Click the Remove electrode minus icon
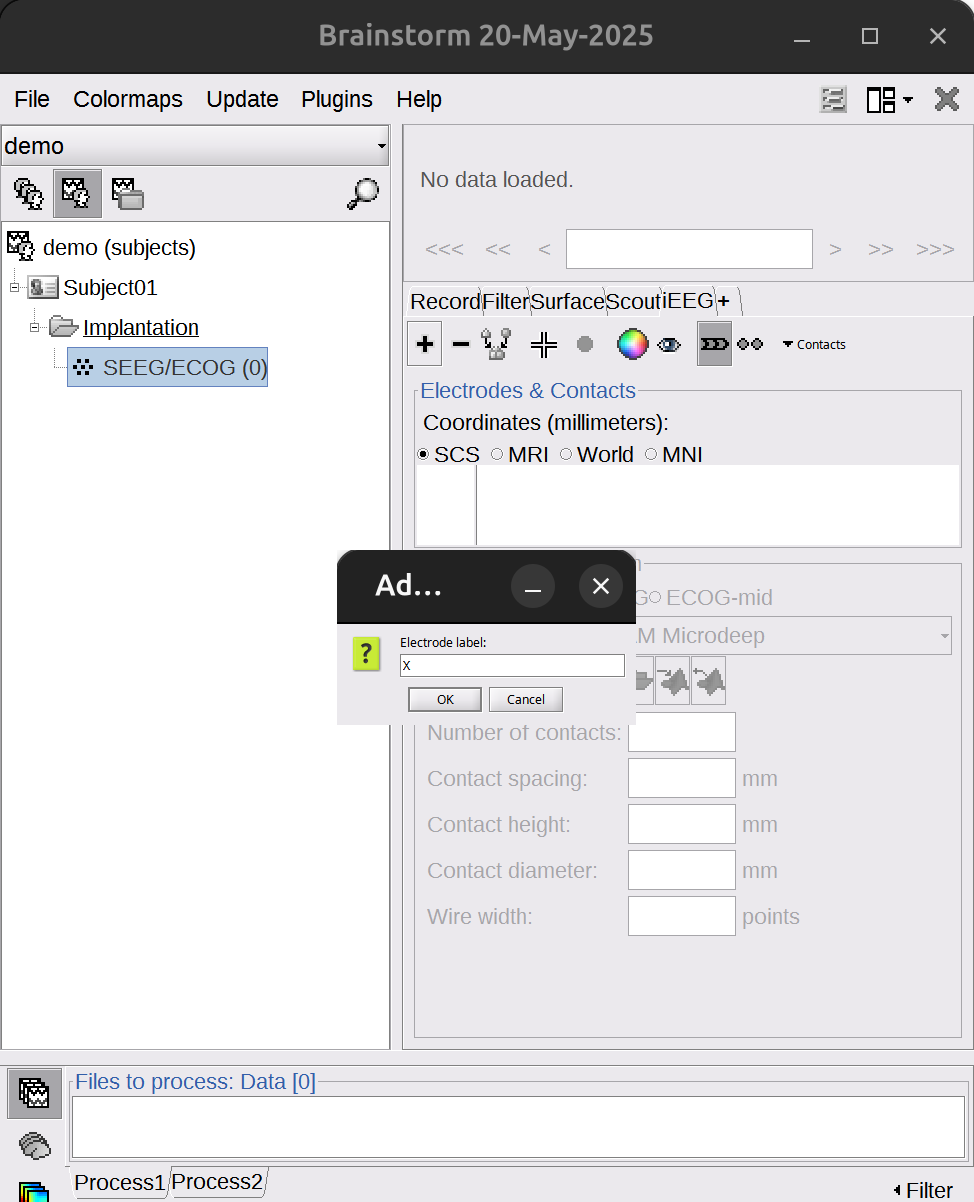 [x=460, y=344]
